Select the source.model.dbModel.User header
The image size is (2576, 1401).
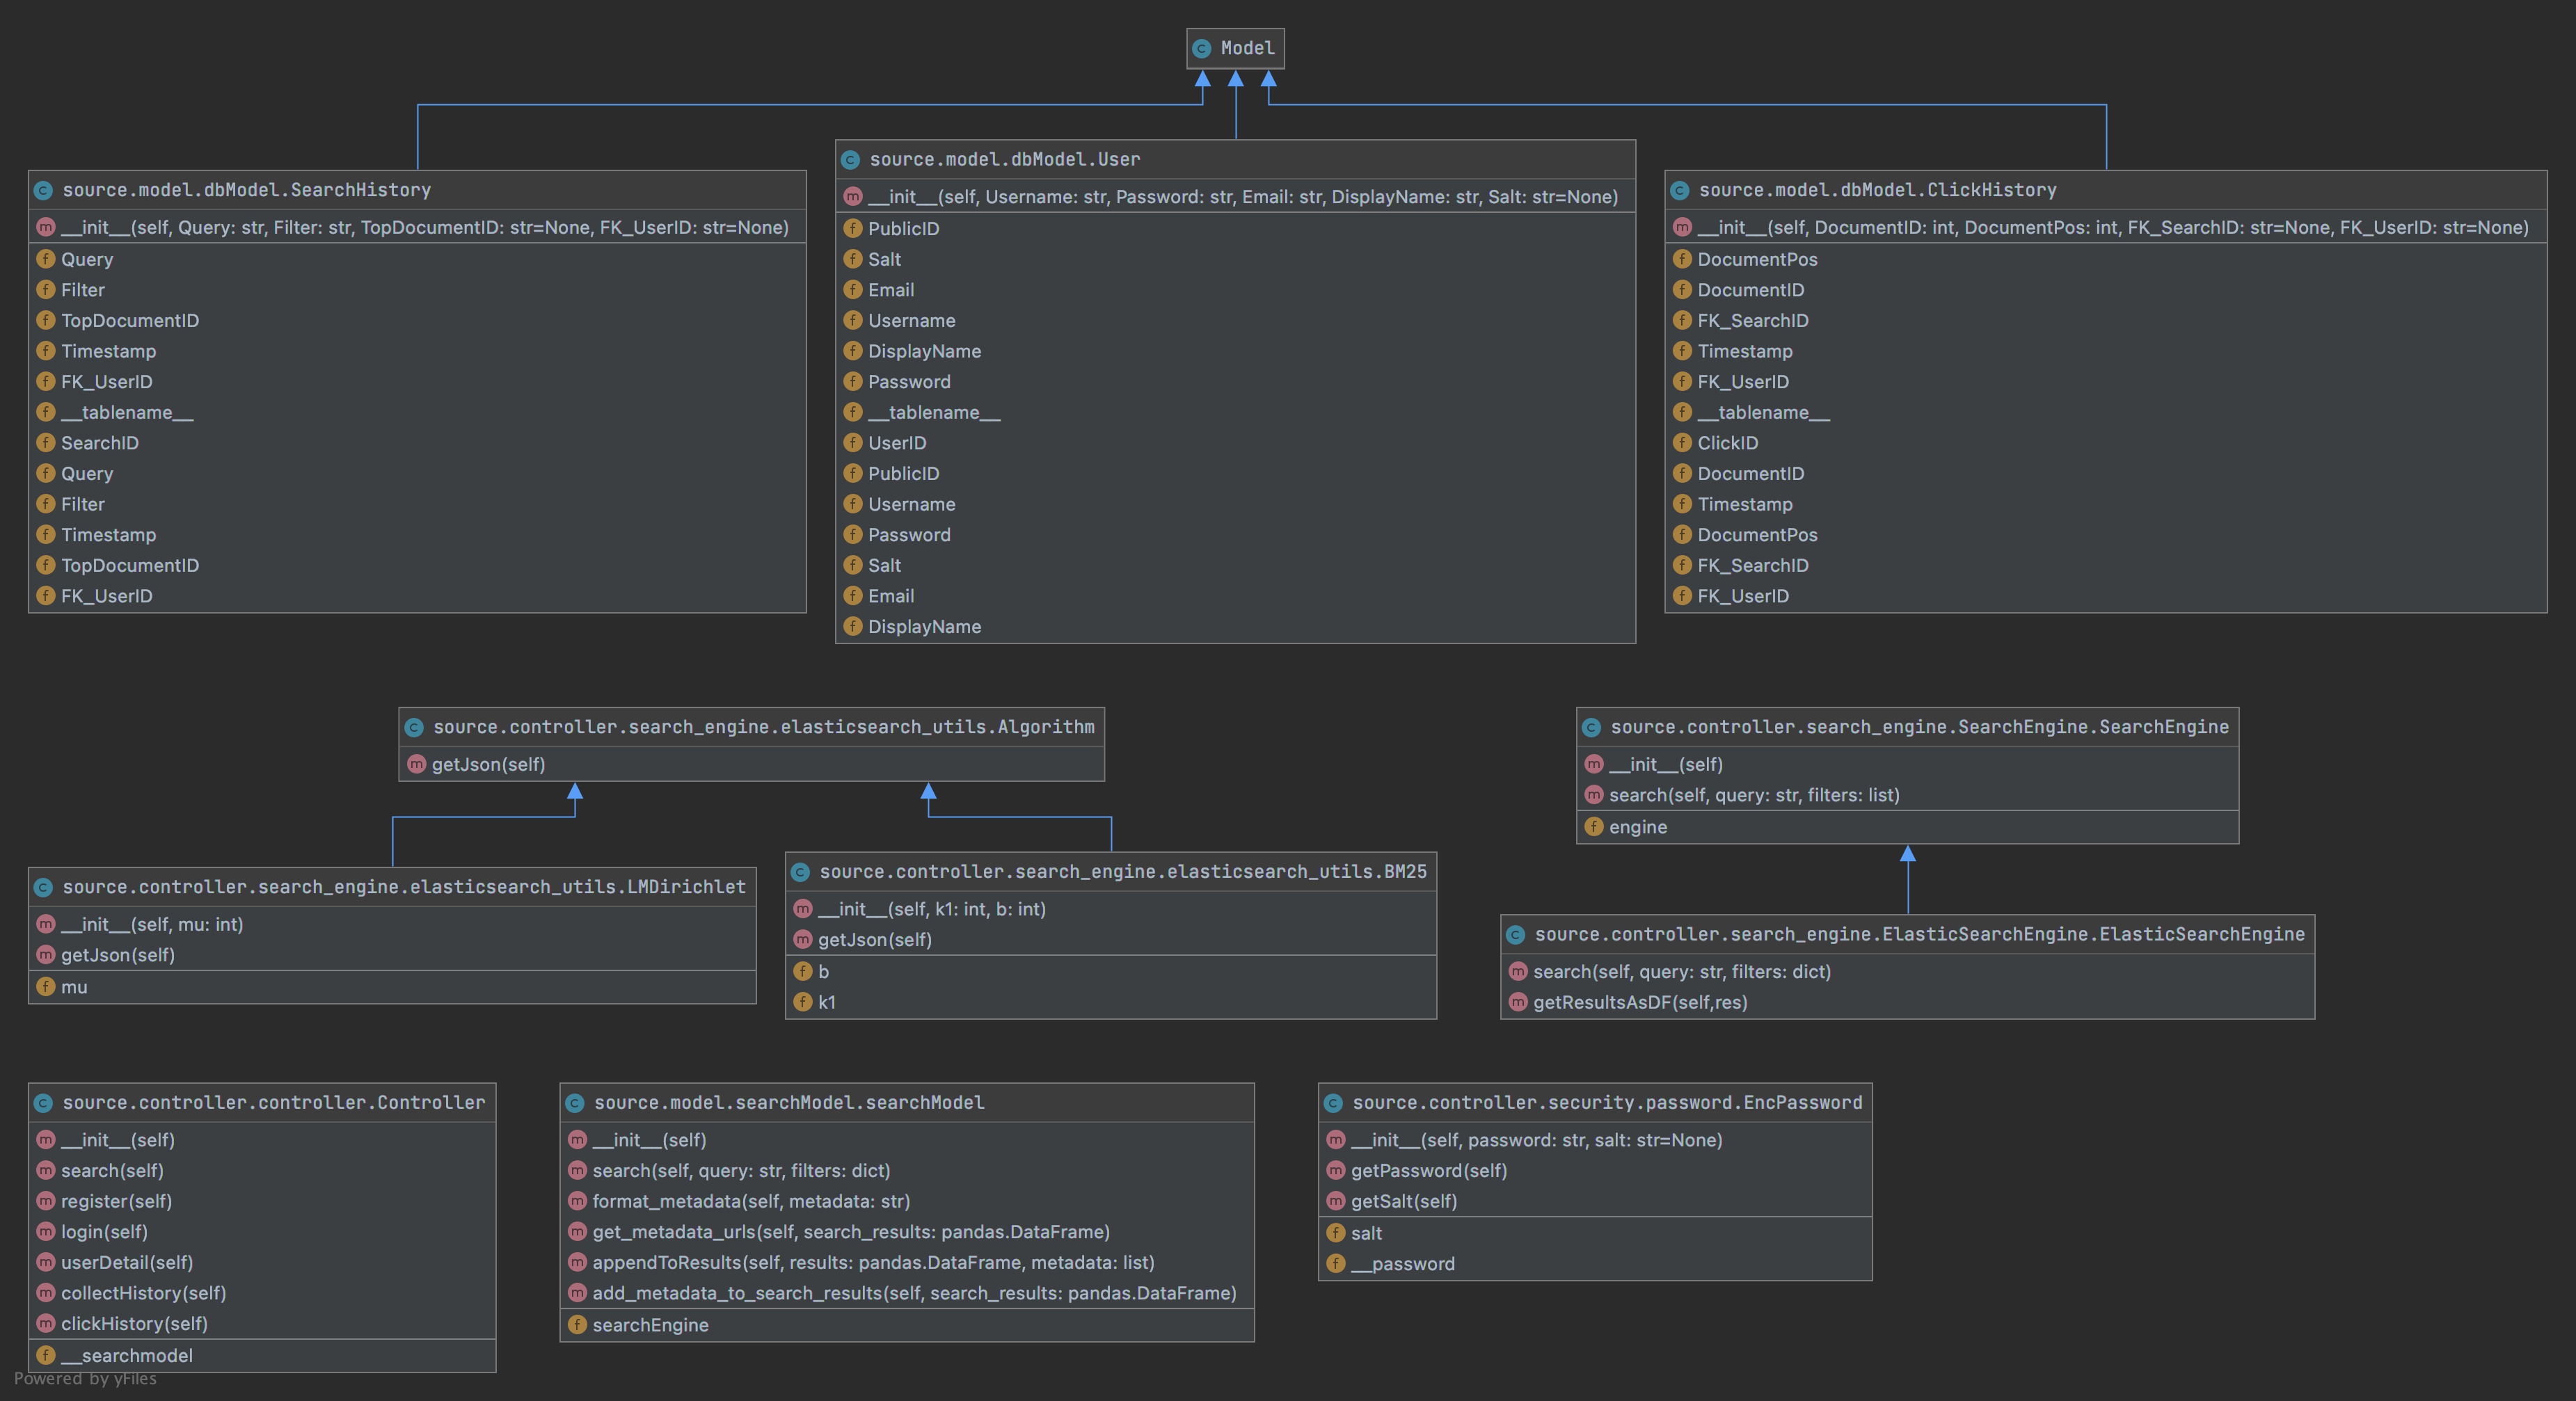(x=1235, y=159)
